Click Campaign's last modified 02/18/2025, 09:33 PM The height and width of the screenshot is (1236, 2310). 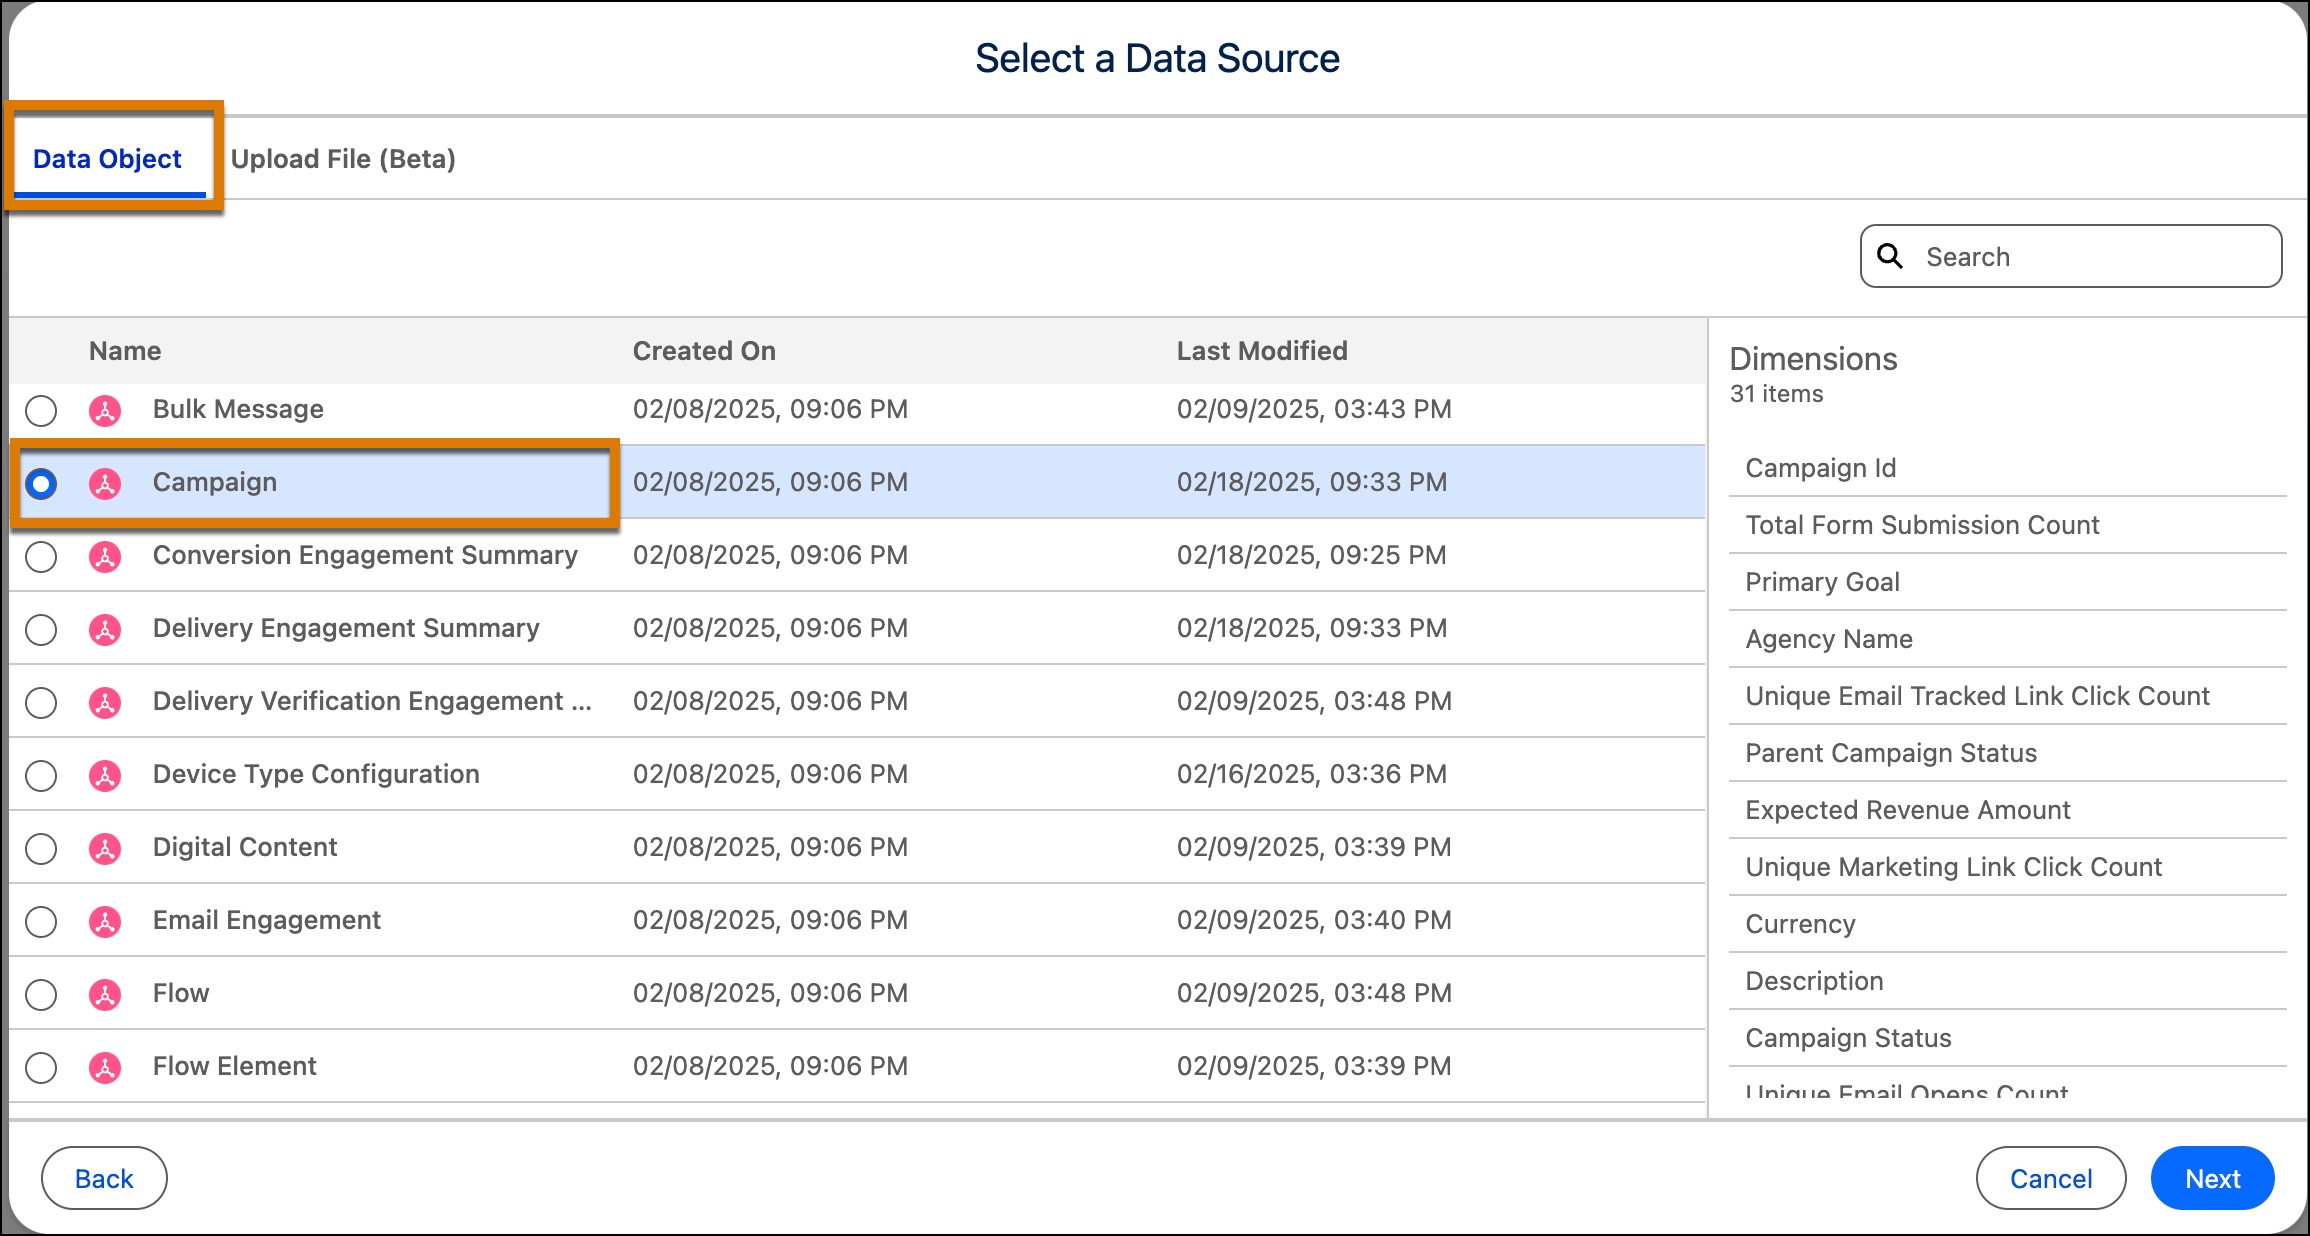tap(1312, 482)
